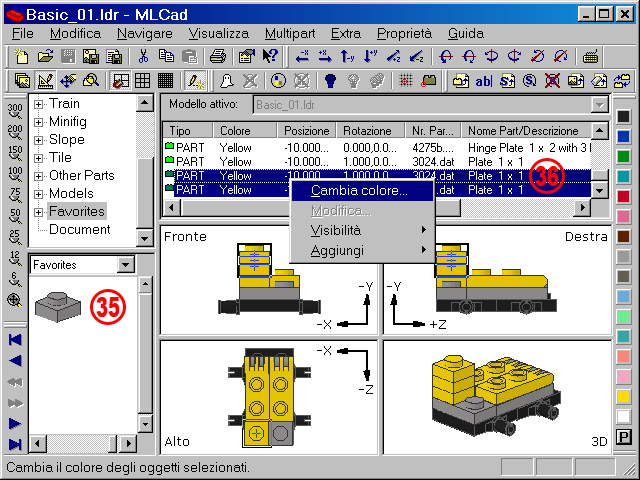Click the zoom 50 magnifier icon
This screenshot has width=640, height=480.
(15, 217)
